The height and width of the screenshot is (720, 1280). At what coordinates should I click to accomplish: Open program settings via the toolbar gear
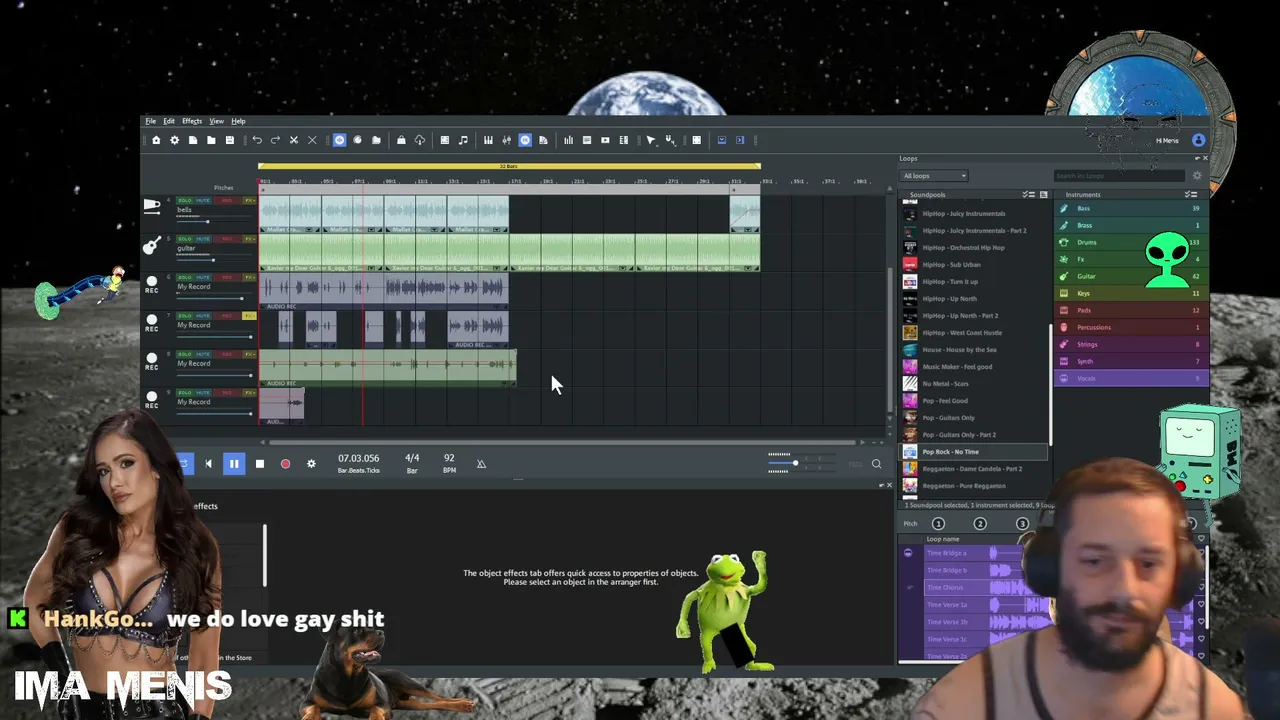pyautogui.click(x=174, y=140)
